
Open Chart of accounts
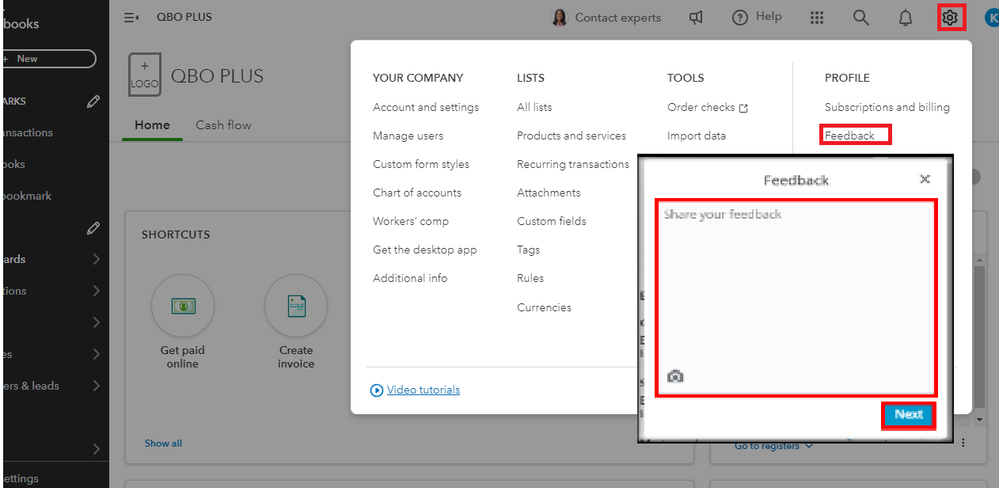pos(417,192)
